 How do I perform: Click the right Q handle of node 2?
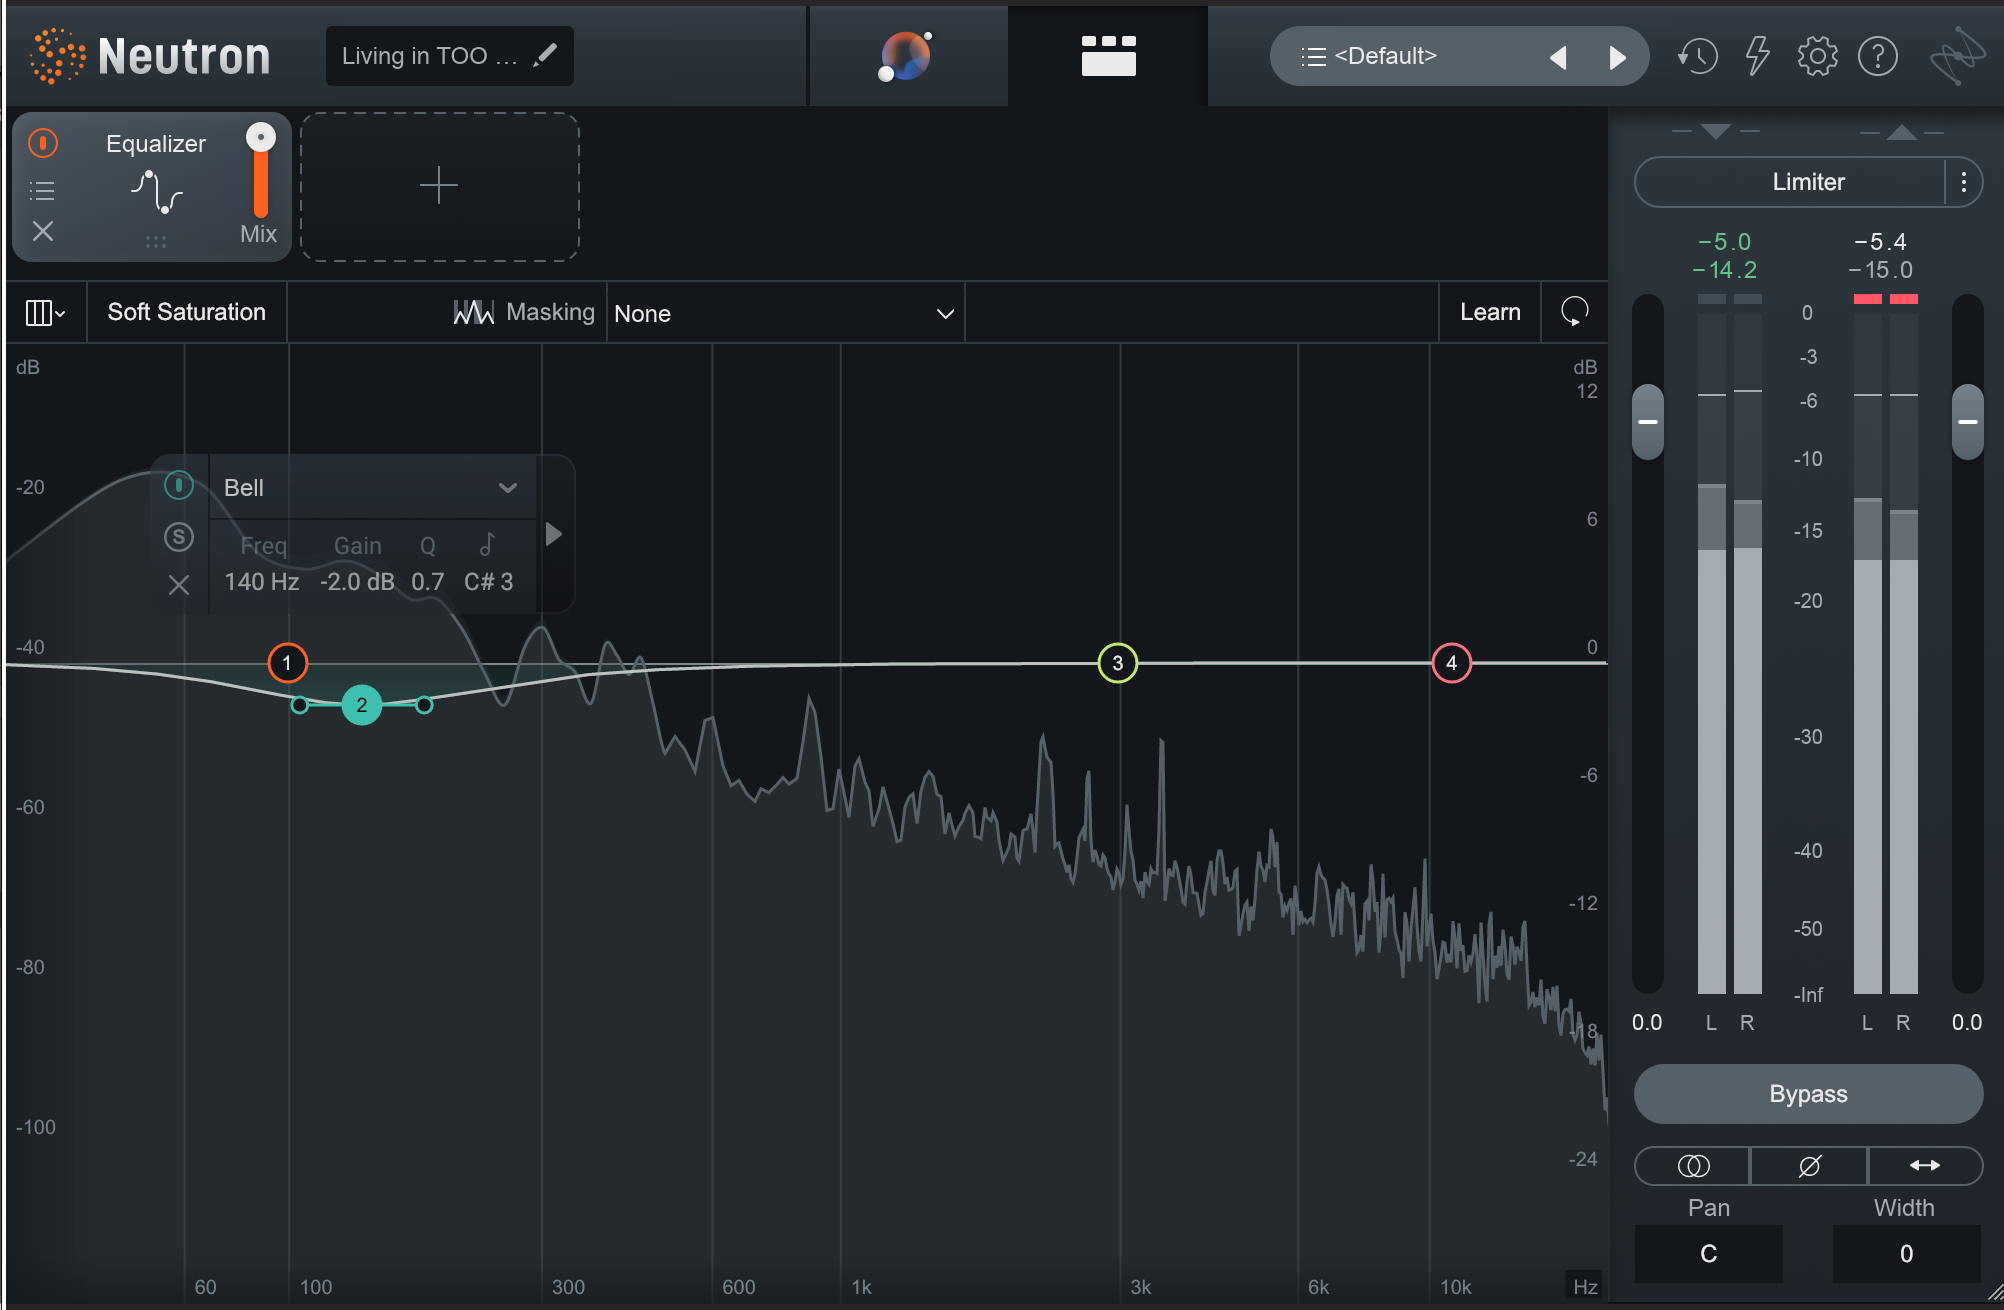pyautogui.click(x=424, y=705)
